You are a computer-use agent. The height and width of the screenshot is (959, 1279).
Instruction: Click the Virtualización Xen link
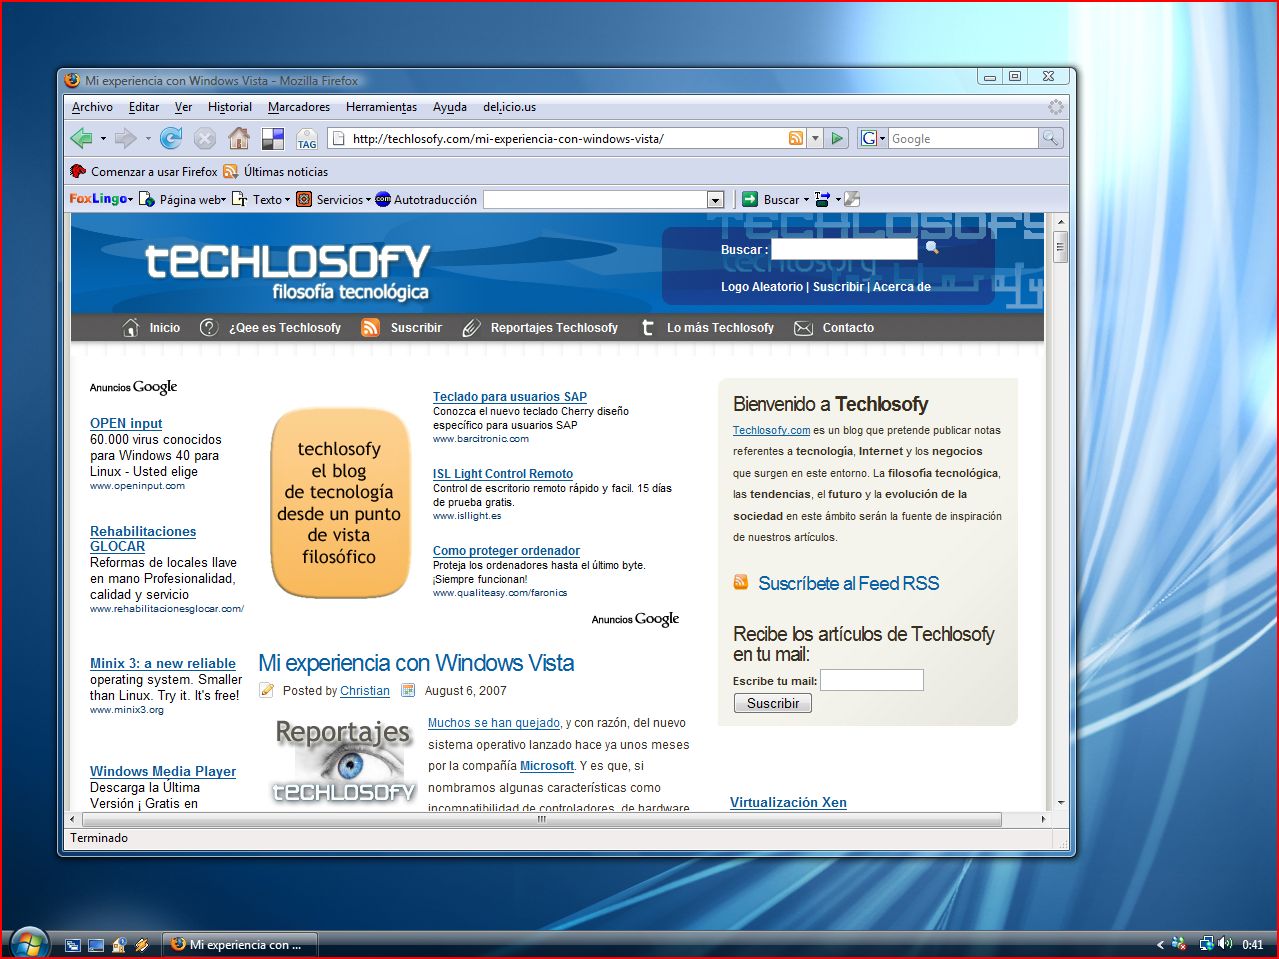tap(788, 802)
